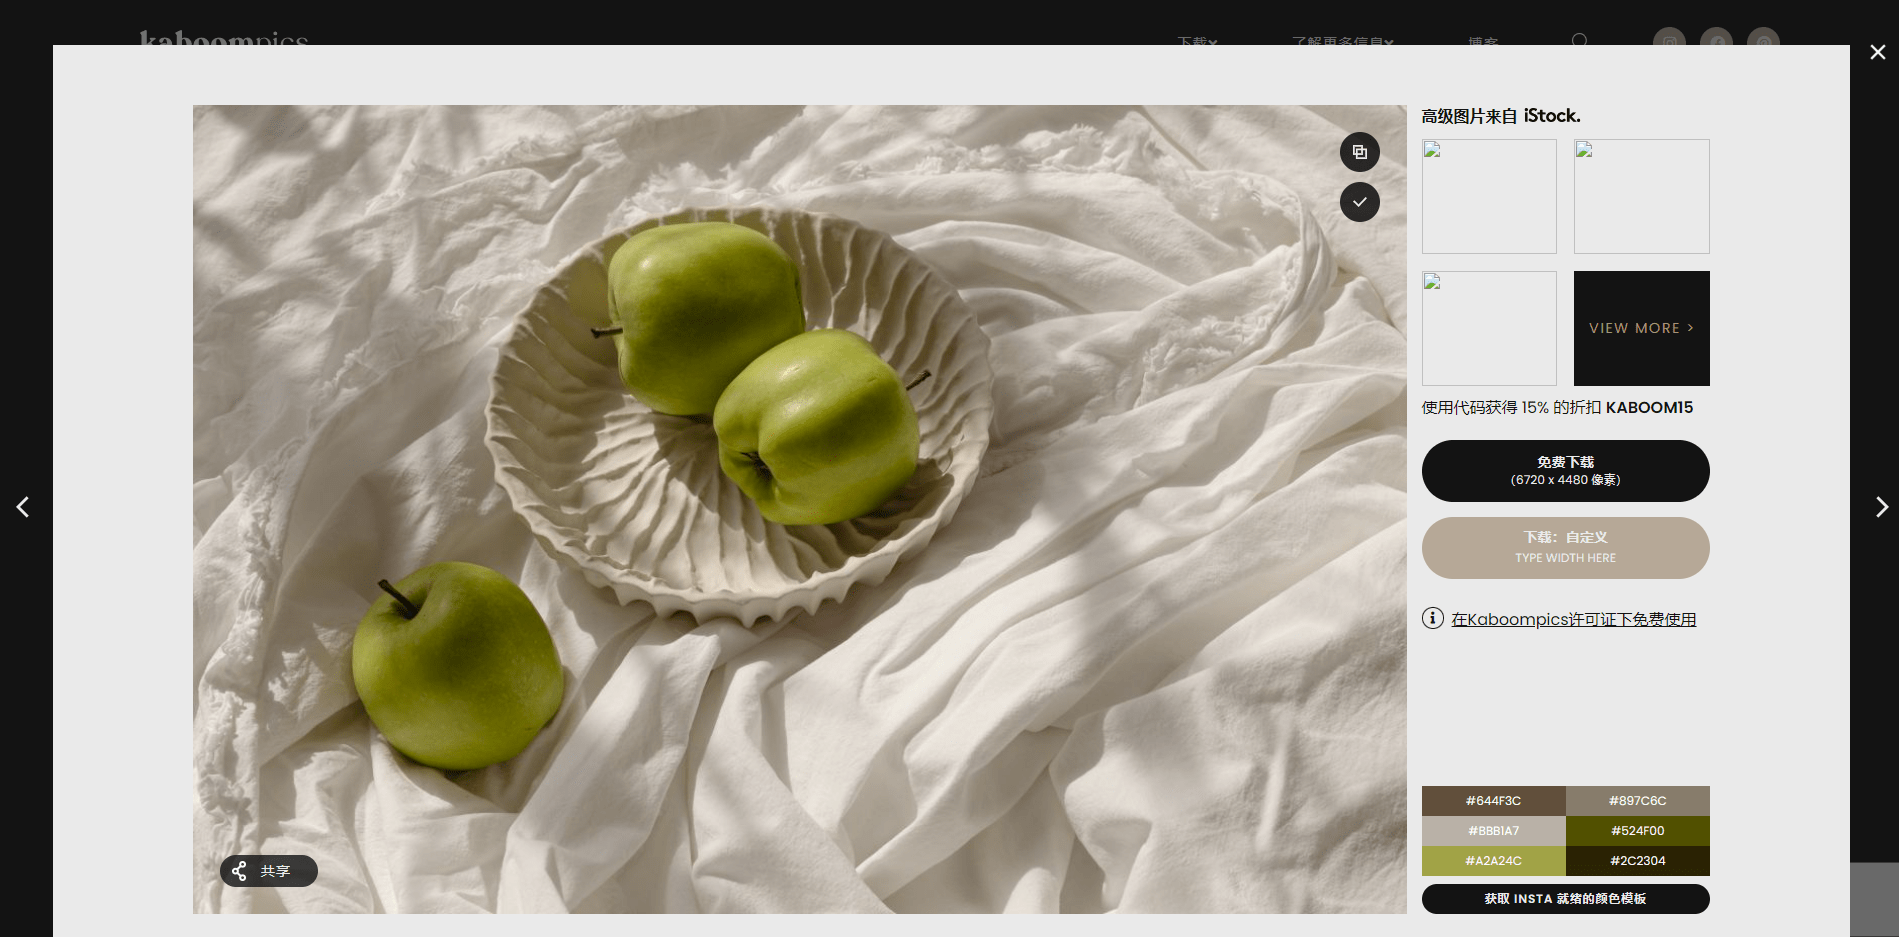Go to the previous photo arrow
Screen dimensions: 1899x937
(x=23, y=507)
